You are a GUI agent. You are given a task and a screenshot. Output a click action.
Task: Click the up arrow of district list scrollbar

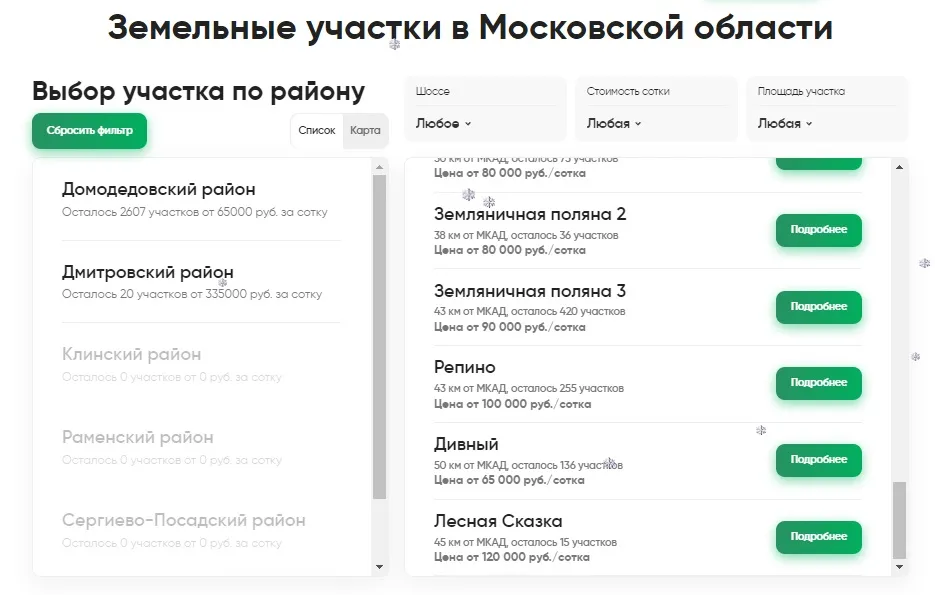[x=379, y=166]
